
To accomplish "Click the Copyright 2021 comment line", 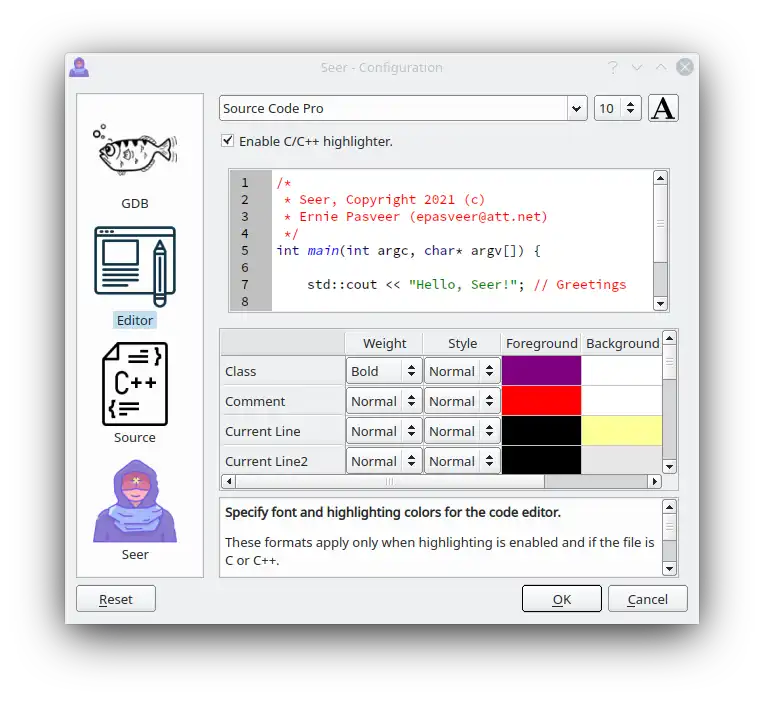I will (384, 200).
